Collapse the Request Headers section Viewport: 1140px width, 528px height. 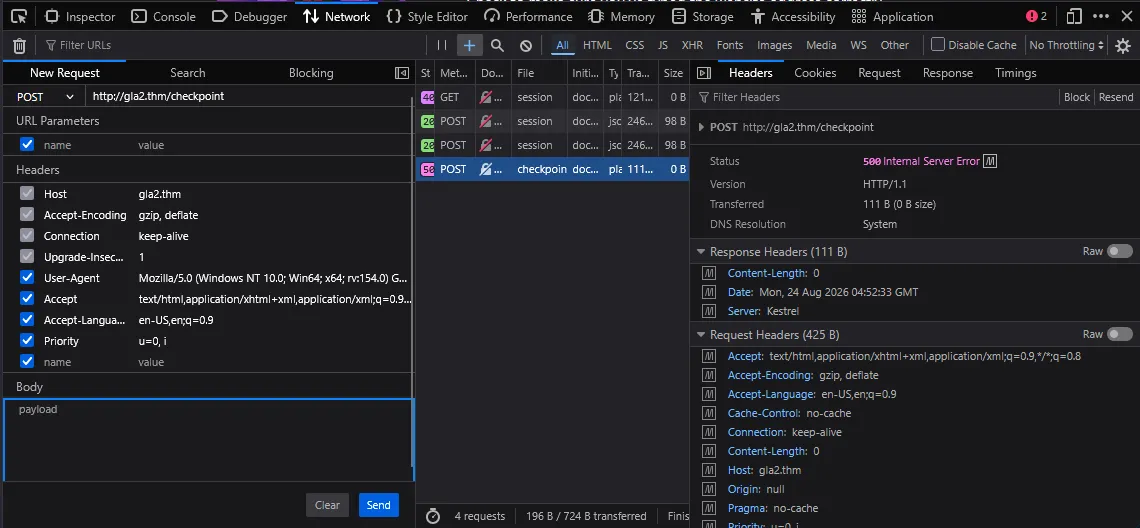pyautogui.click(x=701, y=335)
